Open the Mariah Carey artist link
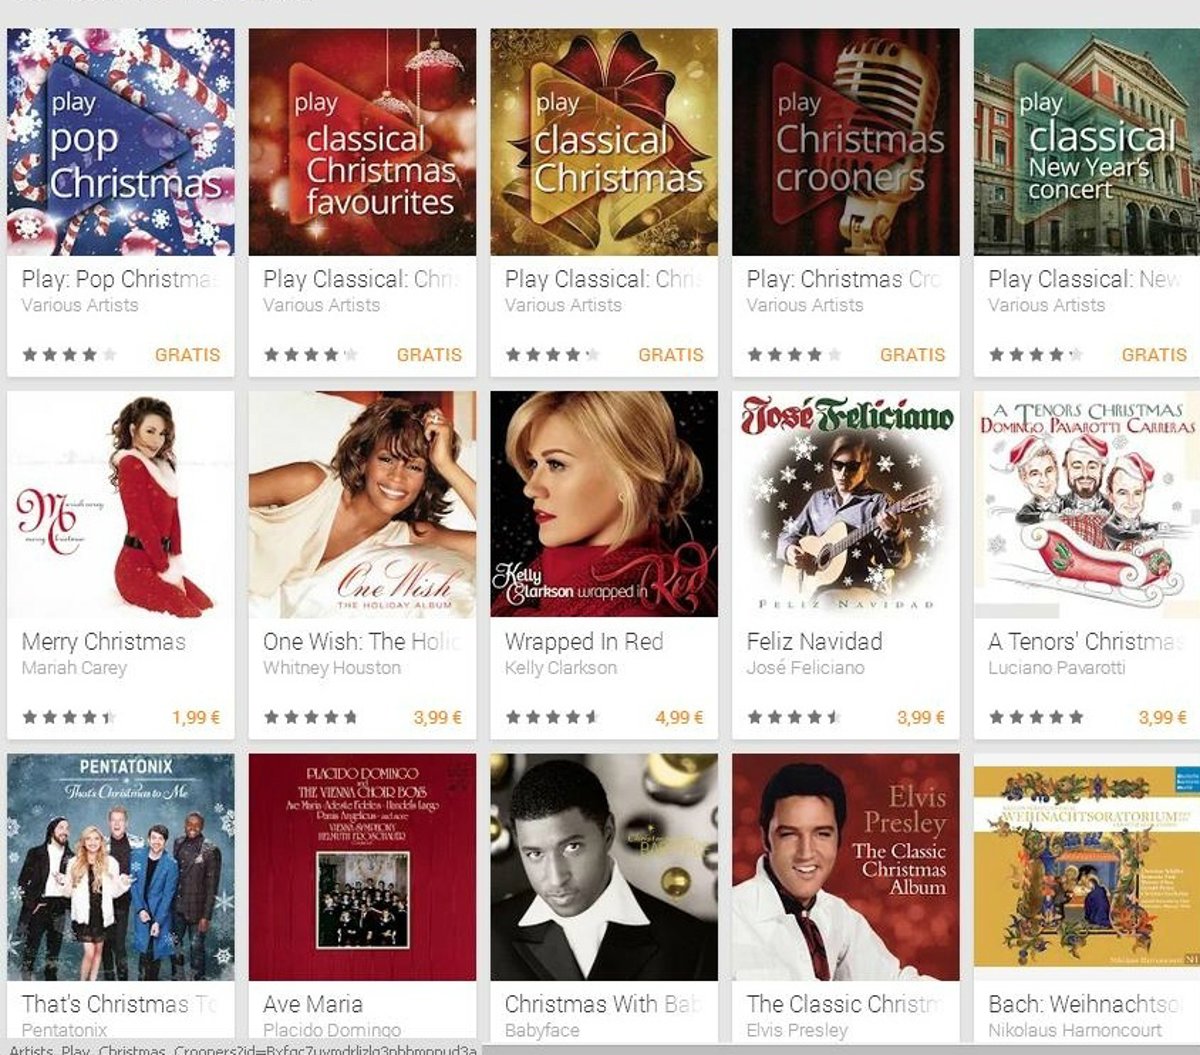The width and height of the screenshot is (1200, 1055). (74, 668)
